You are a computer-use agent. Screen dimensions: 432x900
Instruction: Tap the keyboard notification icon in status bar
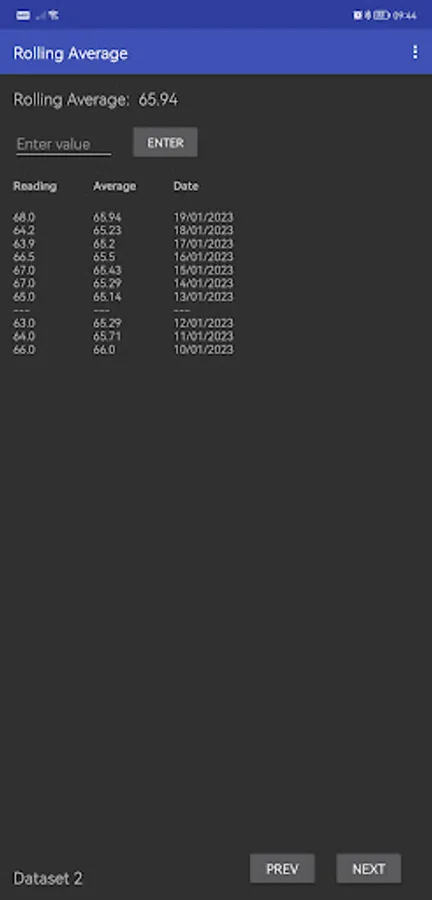pos(24,15)
